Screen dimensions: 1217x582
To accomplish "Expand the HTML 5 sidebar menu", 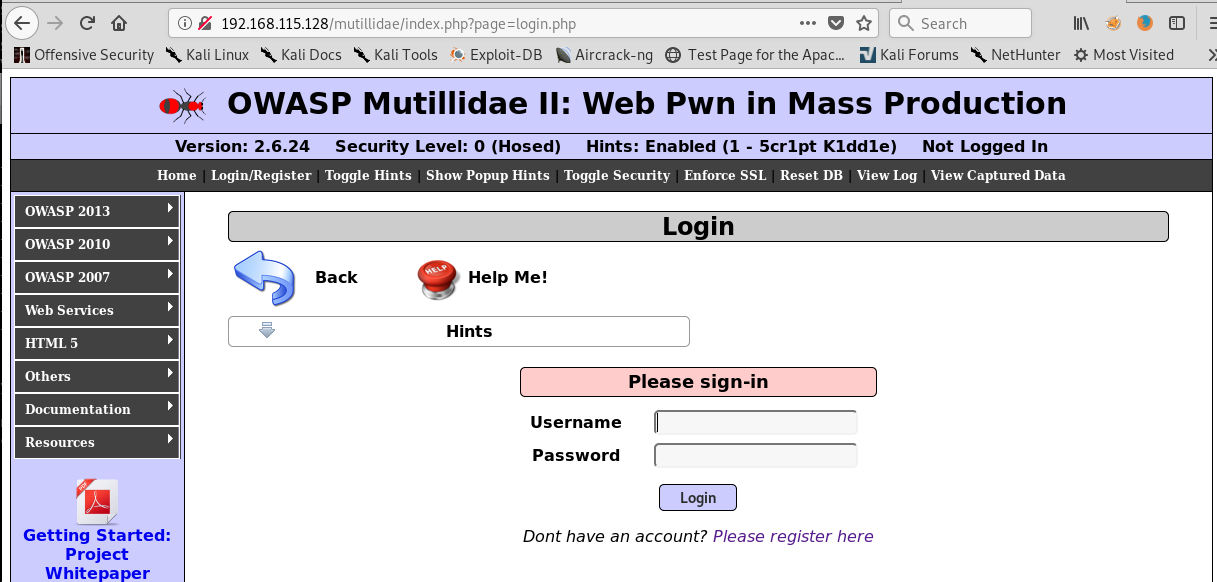I will click(x=97, y=343).
